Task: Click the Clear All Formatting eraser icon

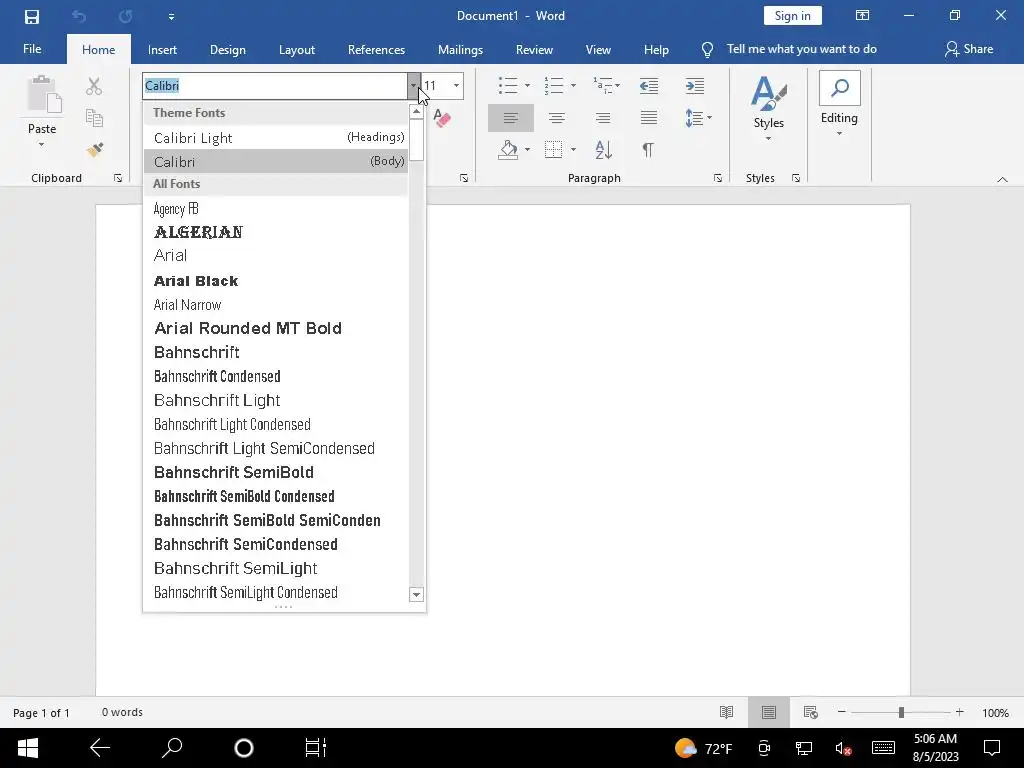Action: (441, 118)
